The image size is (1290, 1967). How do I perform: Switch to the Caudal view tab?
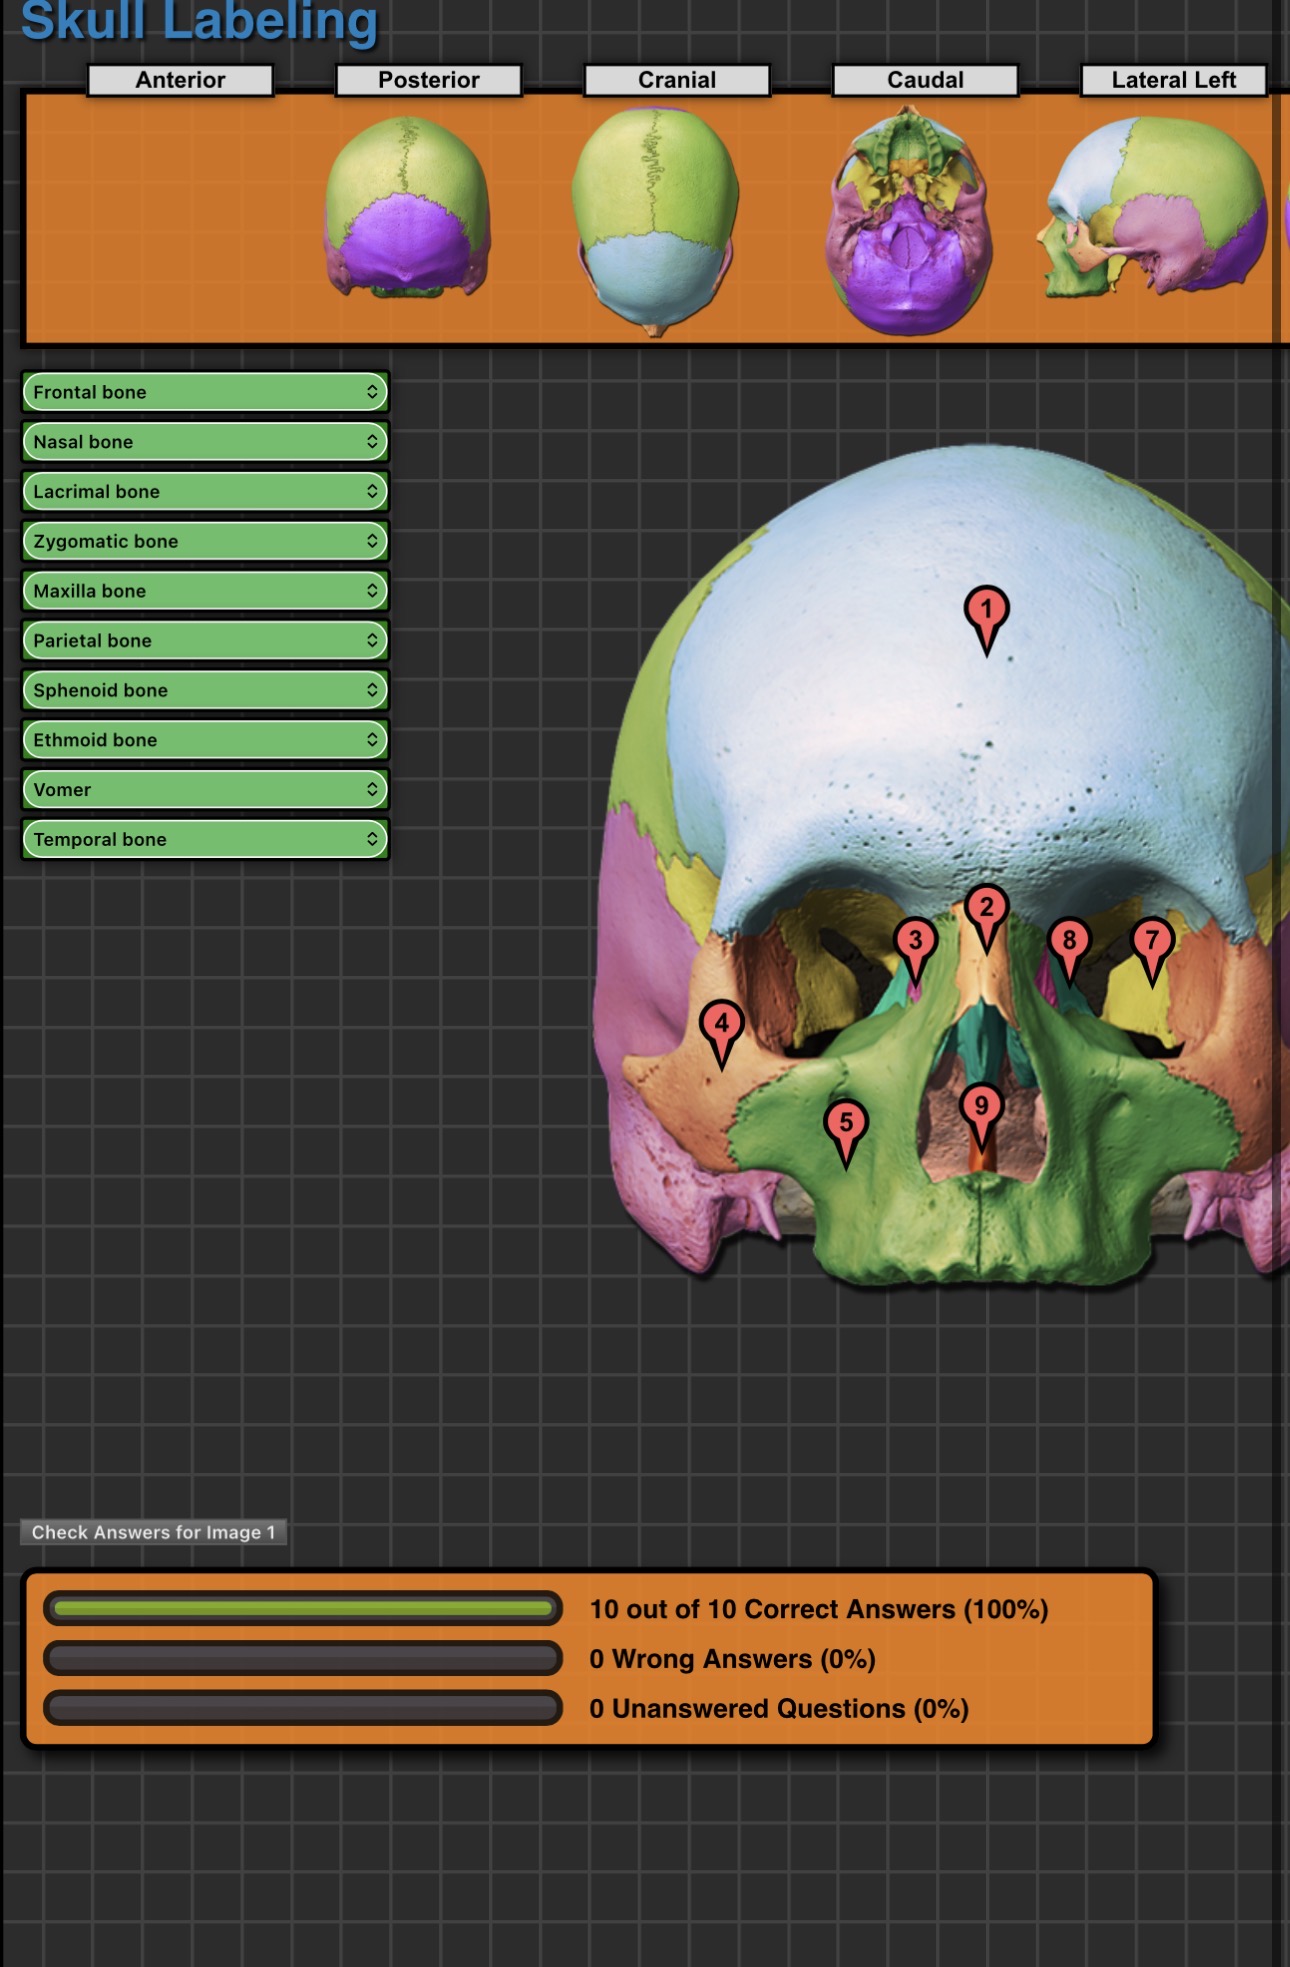[925, 80]
